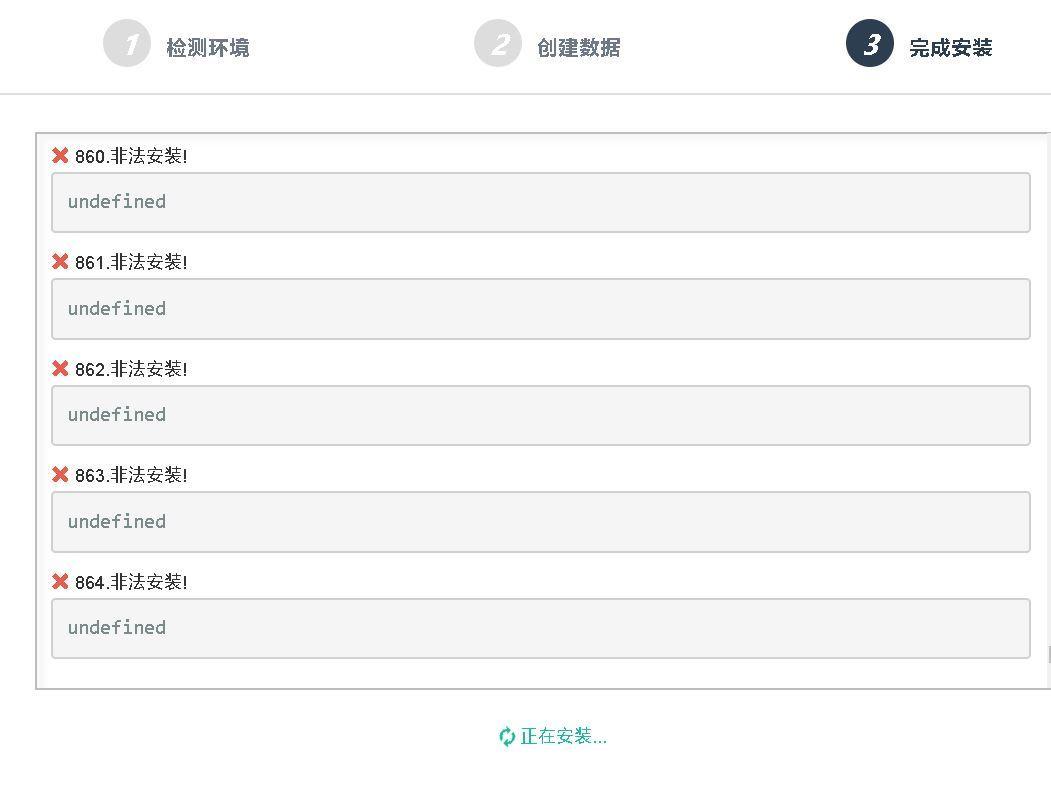Click the red X beside error 863
Screen dimensions: 1051x785
(x=60, y=475)
